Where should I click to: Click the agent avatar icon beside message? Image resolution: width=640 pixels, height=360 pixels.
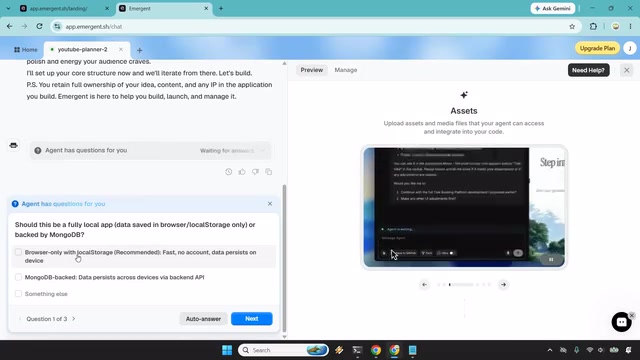[13, 145]
